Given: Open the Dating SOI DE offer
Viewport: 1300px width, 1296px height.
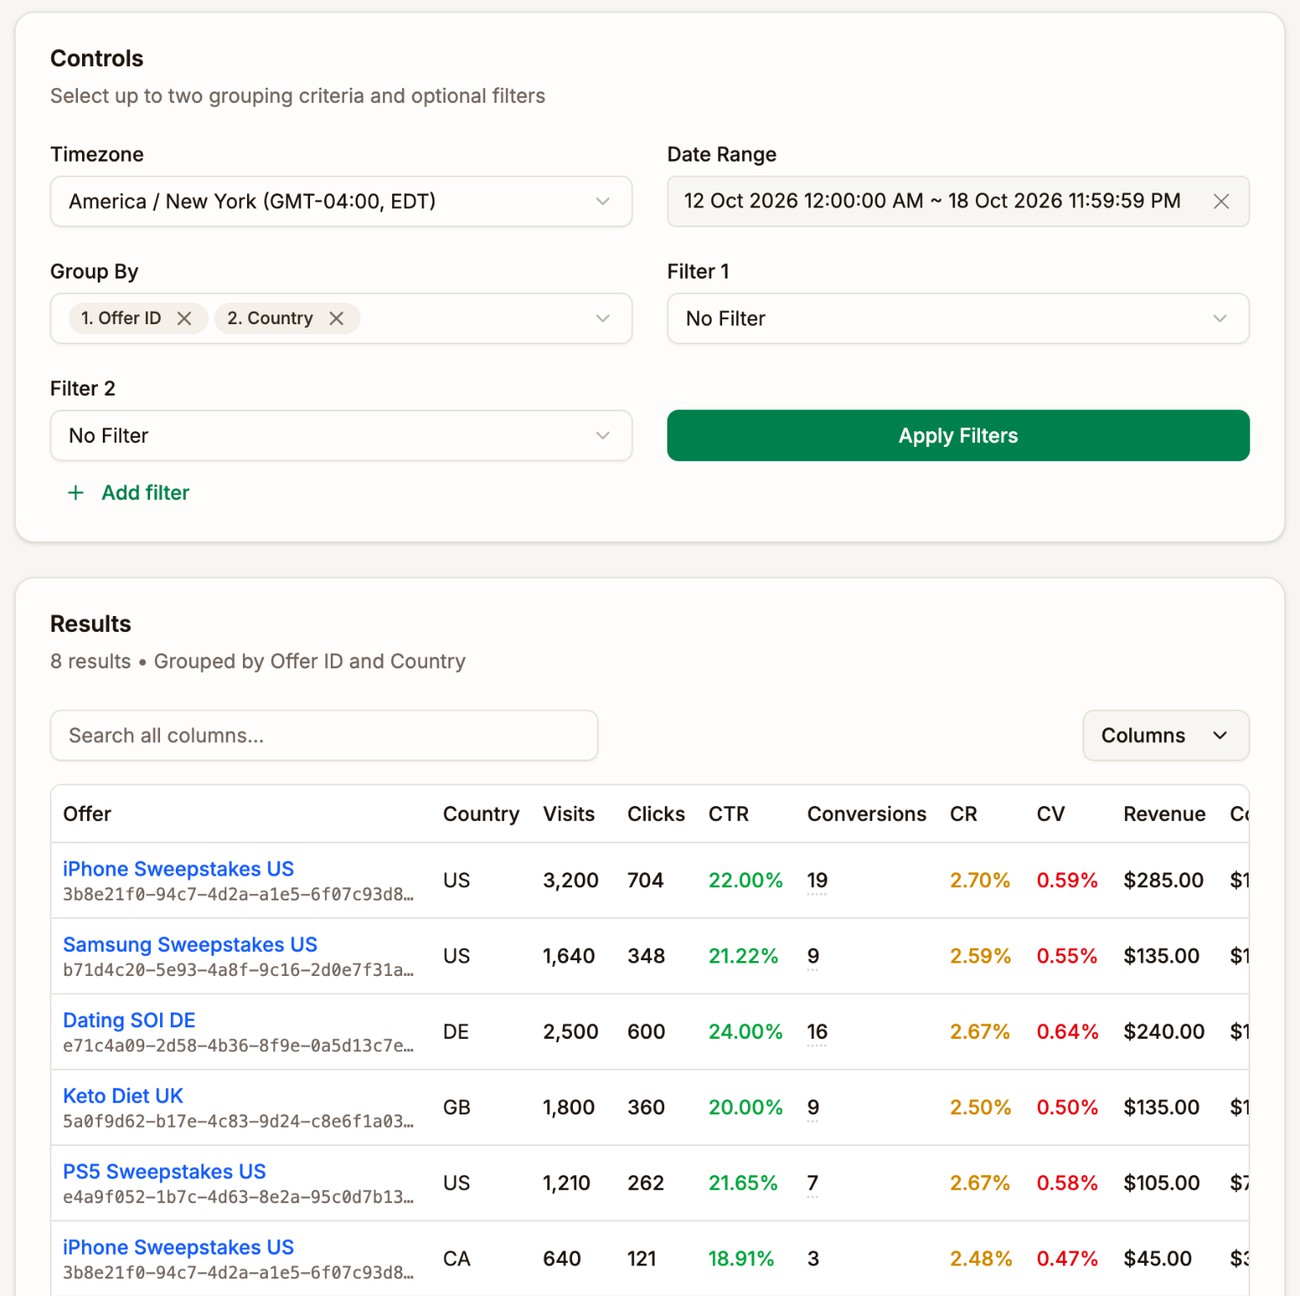Looking at the screenshot, I should point(129,1020).
